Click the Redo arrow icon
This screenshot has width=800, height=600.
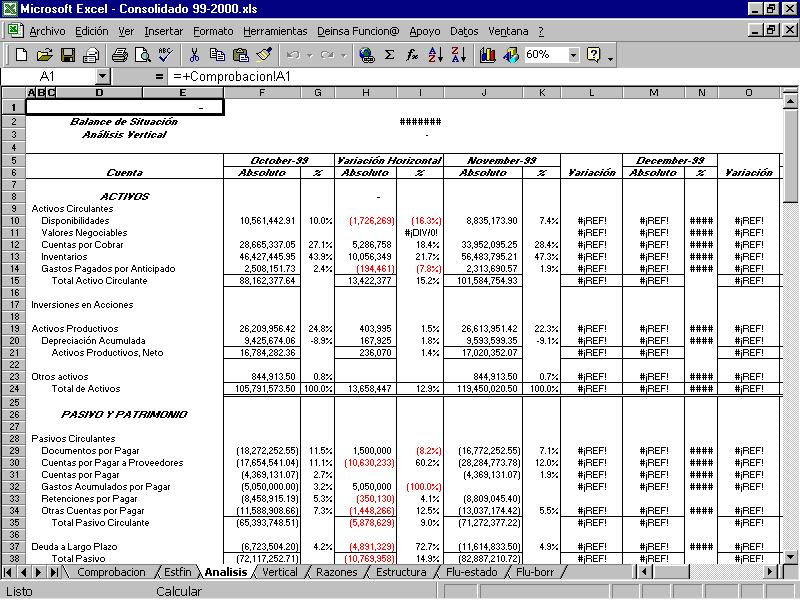tap(327, 55)
